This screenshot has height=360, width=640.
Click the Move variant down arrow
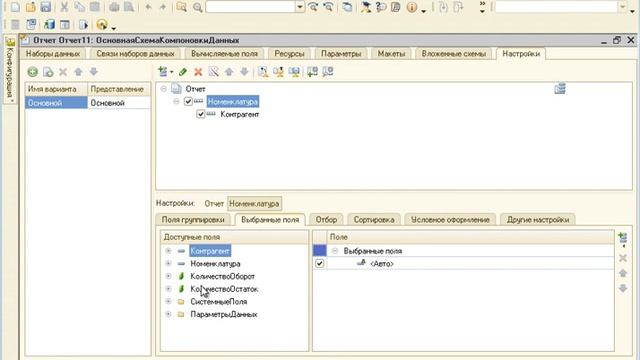93,72
